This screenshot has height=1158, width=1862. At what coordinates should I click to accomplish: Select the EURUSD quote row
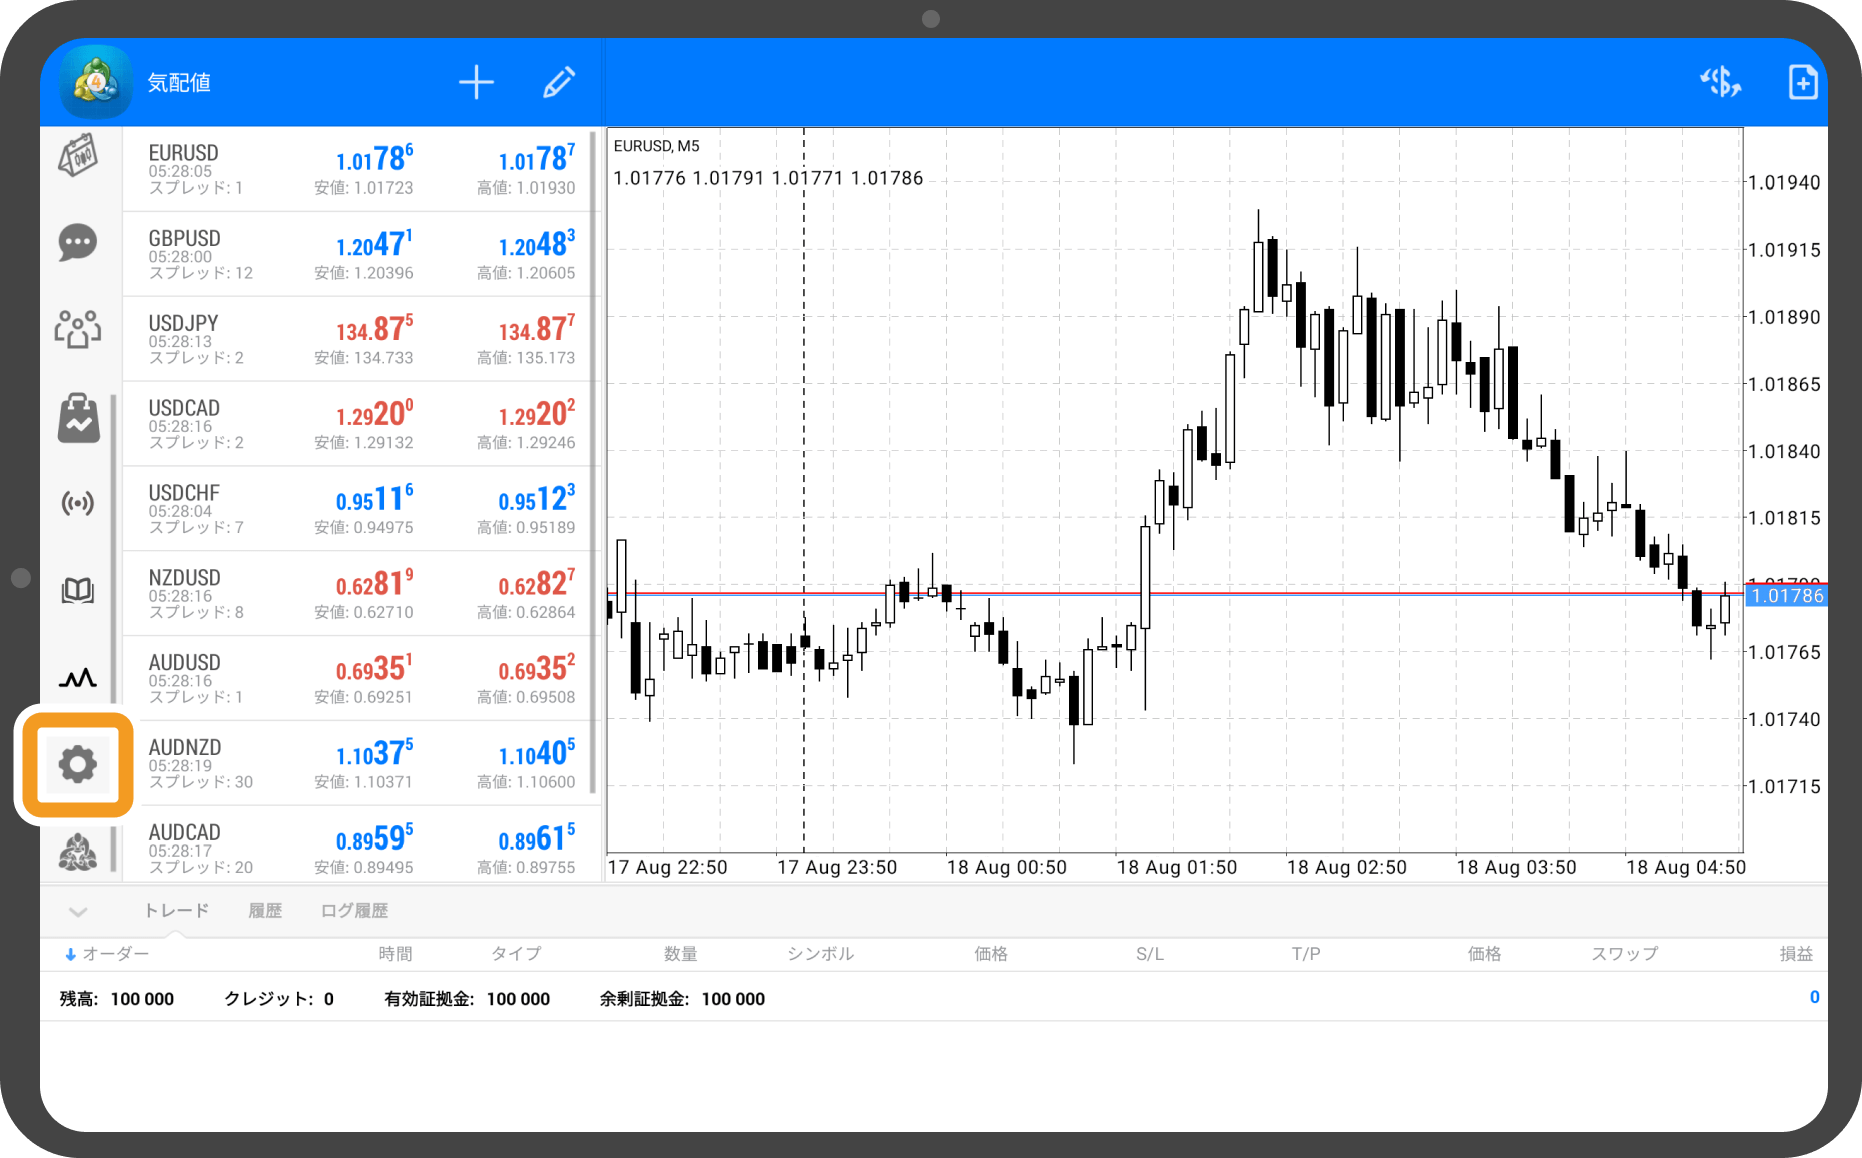coord(360,169)
